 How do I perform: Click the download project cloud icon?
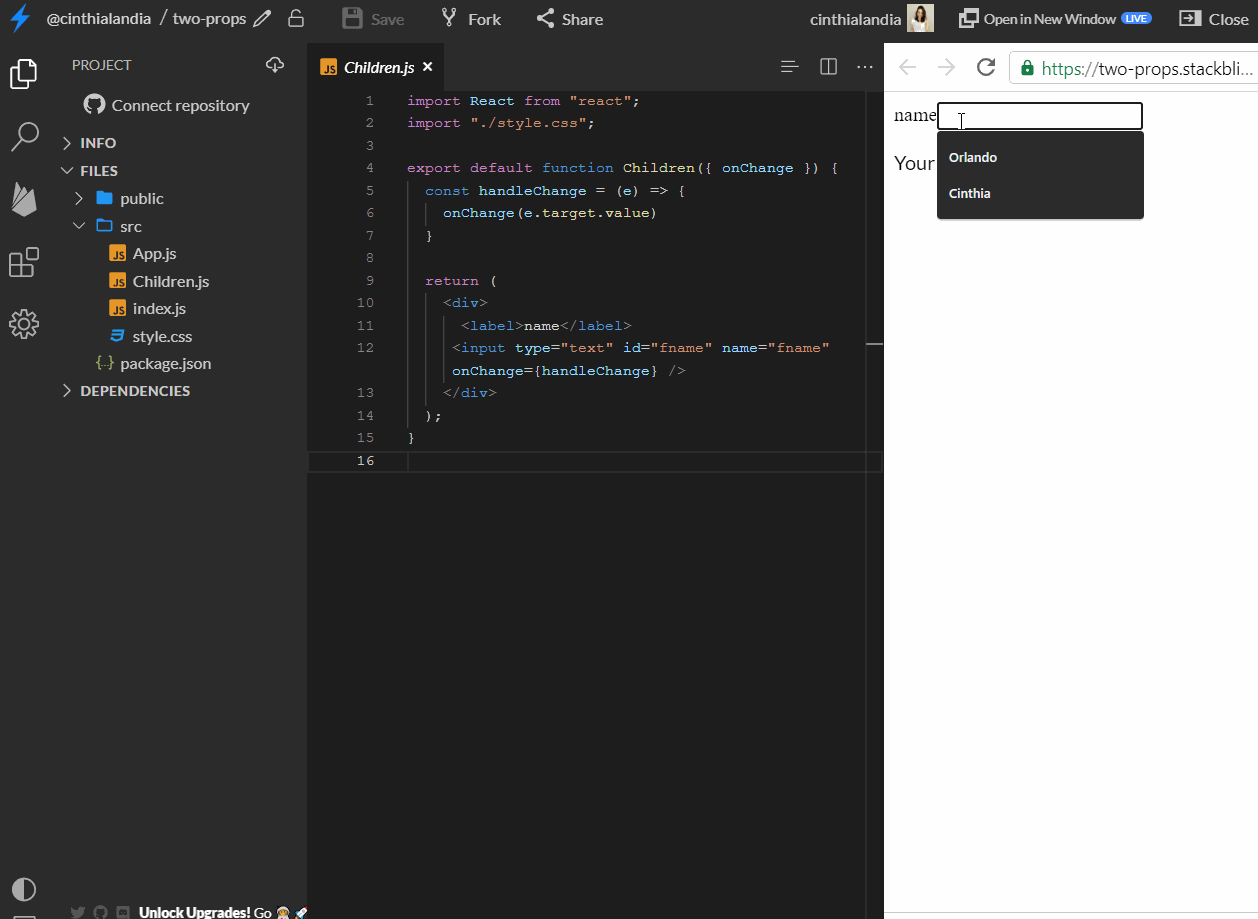(275, 65)
